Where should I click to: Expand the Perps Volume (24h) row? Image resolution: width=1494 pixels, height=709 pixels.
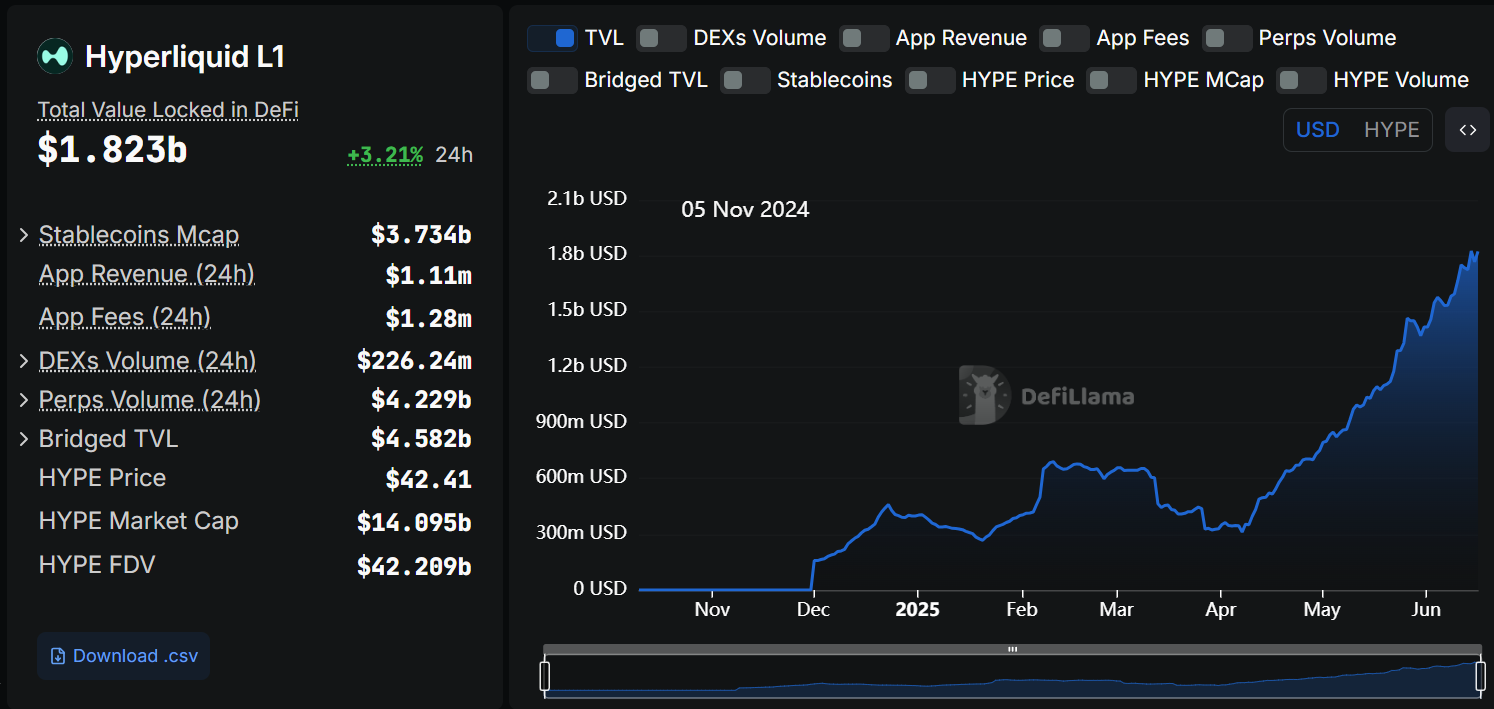point(24,400)
